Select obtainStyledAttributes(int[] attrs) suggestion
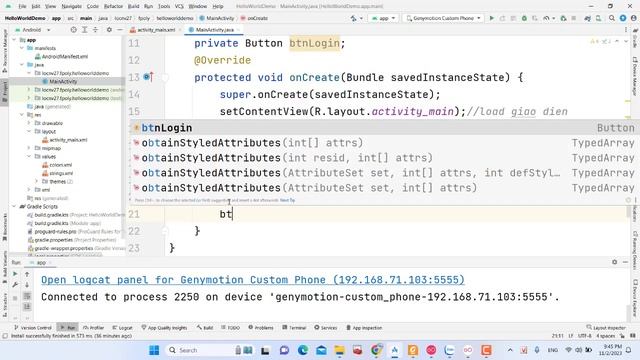640x360 pixels. tap(383, 143)
